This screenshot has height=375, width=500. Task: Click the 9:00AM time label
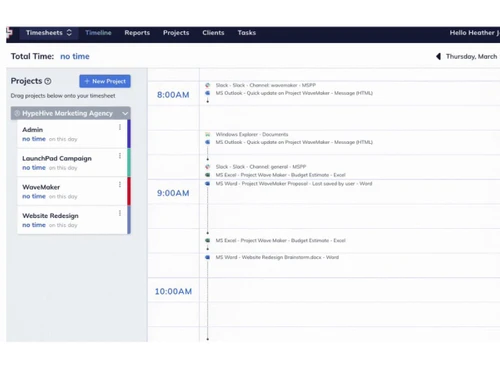pyautogui.click(x=173, y=193)
